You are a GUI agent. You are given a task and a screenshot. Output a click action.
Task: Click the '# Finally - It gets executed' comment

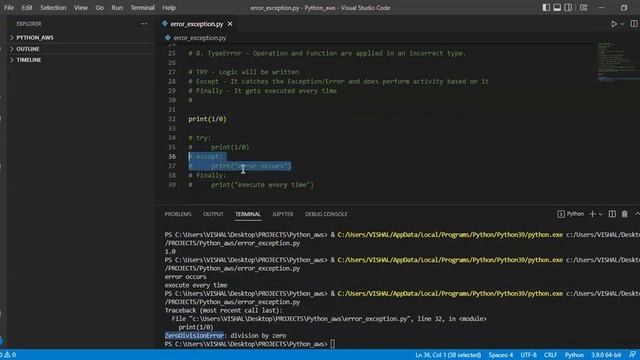(x=262, y=91)
